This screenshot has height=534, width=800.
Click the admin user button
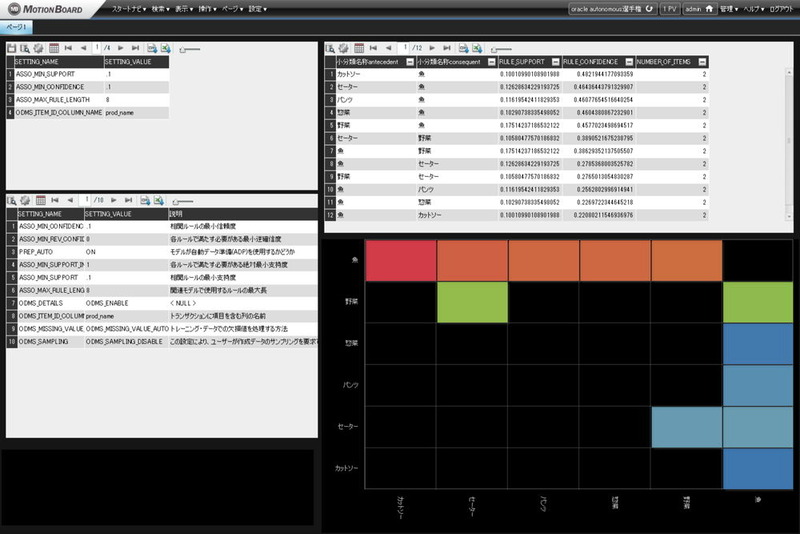[699, 9]
